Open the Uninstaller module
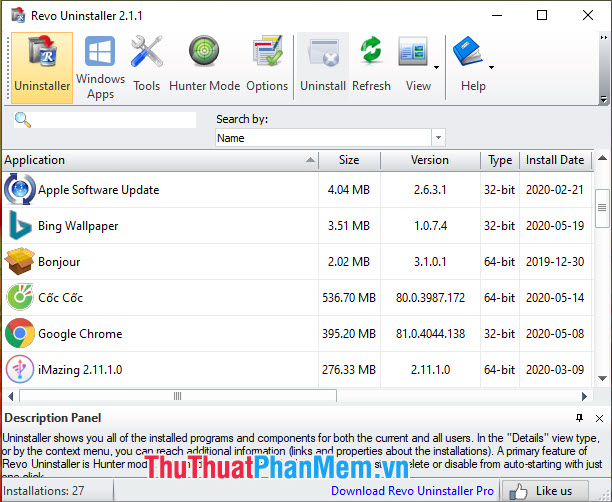Viewport: 612px width, 502px height. tap(42, 68)
